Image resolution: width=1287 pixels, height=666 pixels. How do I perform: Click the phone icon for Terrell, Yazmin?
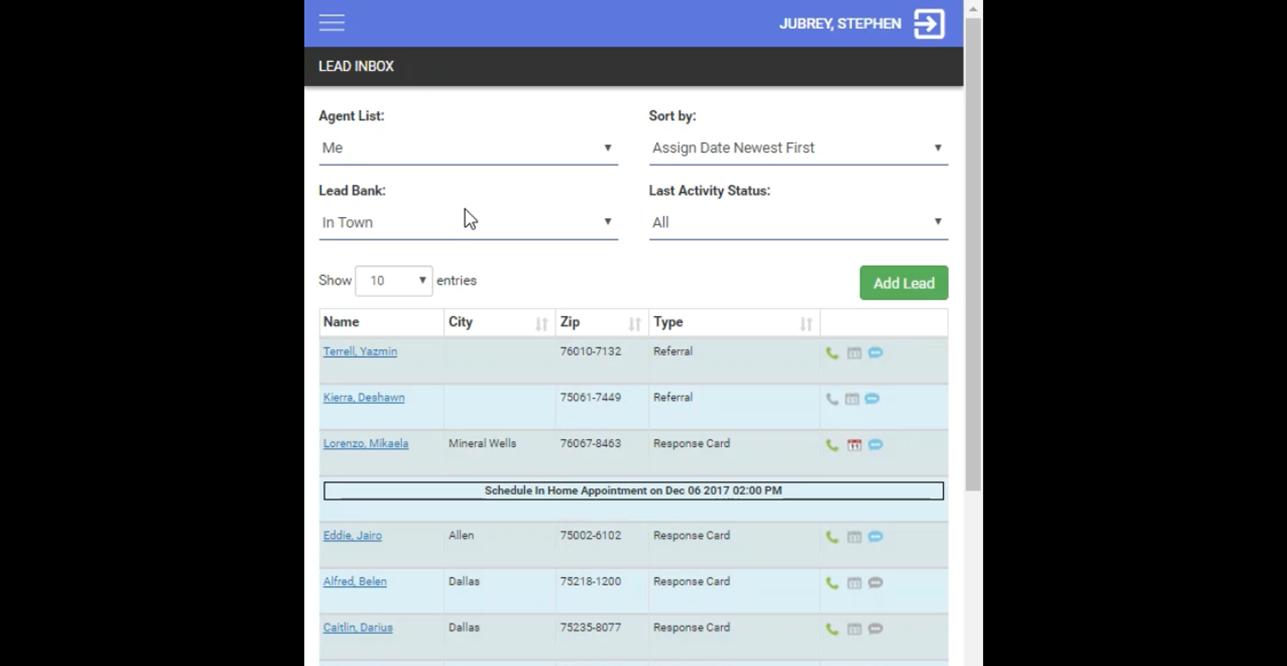point(832,353)
